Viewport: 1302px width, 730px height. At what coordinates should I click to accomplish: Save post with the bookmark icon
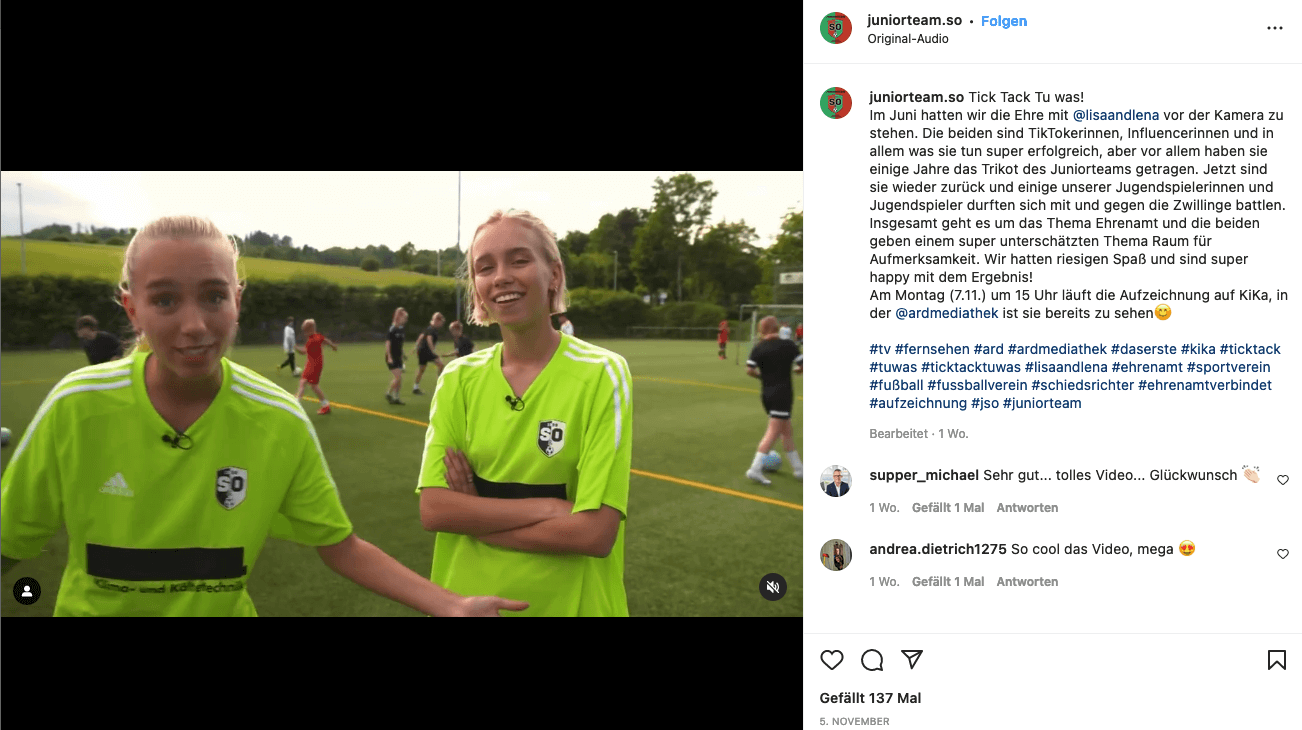click(1277, 660)
